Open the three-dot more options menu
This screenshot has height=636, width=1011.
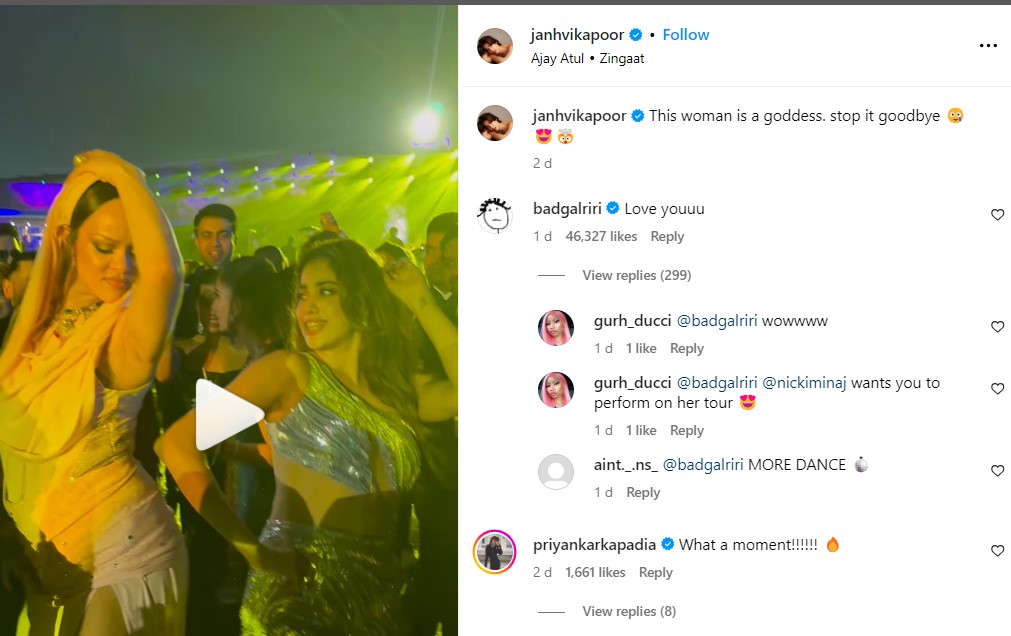click(988, 46)
